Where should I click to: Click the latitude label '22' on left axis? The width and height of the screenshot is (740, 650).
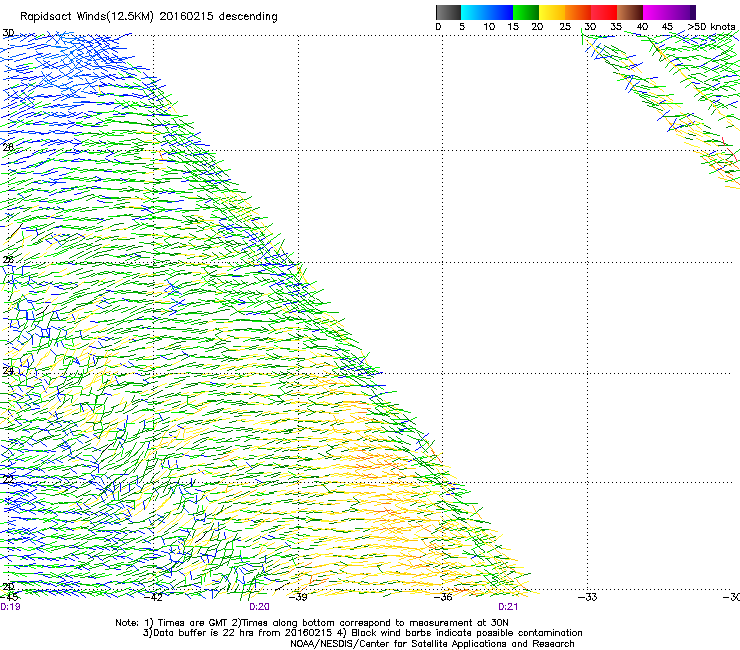(x=8, y=480)
